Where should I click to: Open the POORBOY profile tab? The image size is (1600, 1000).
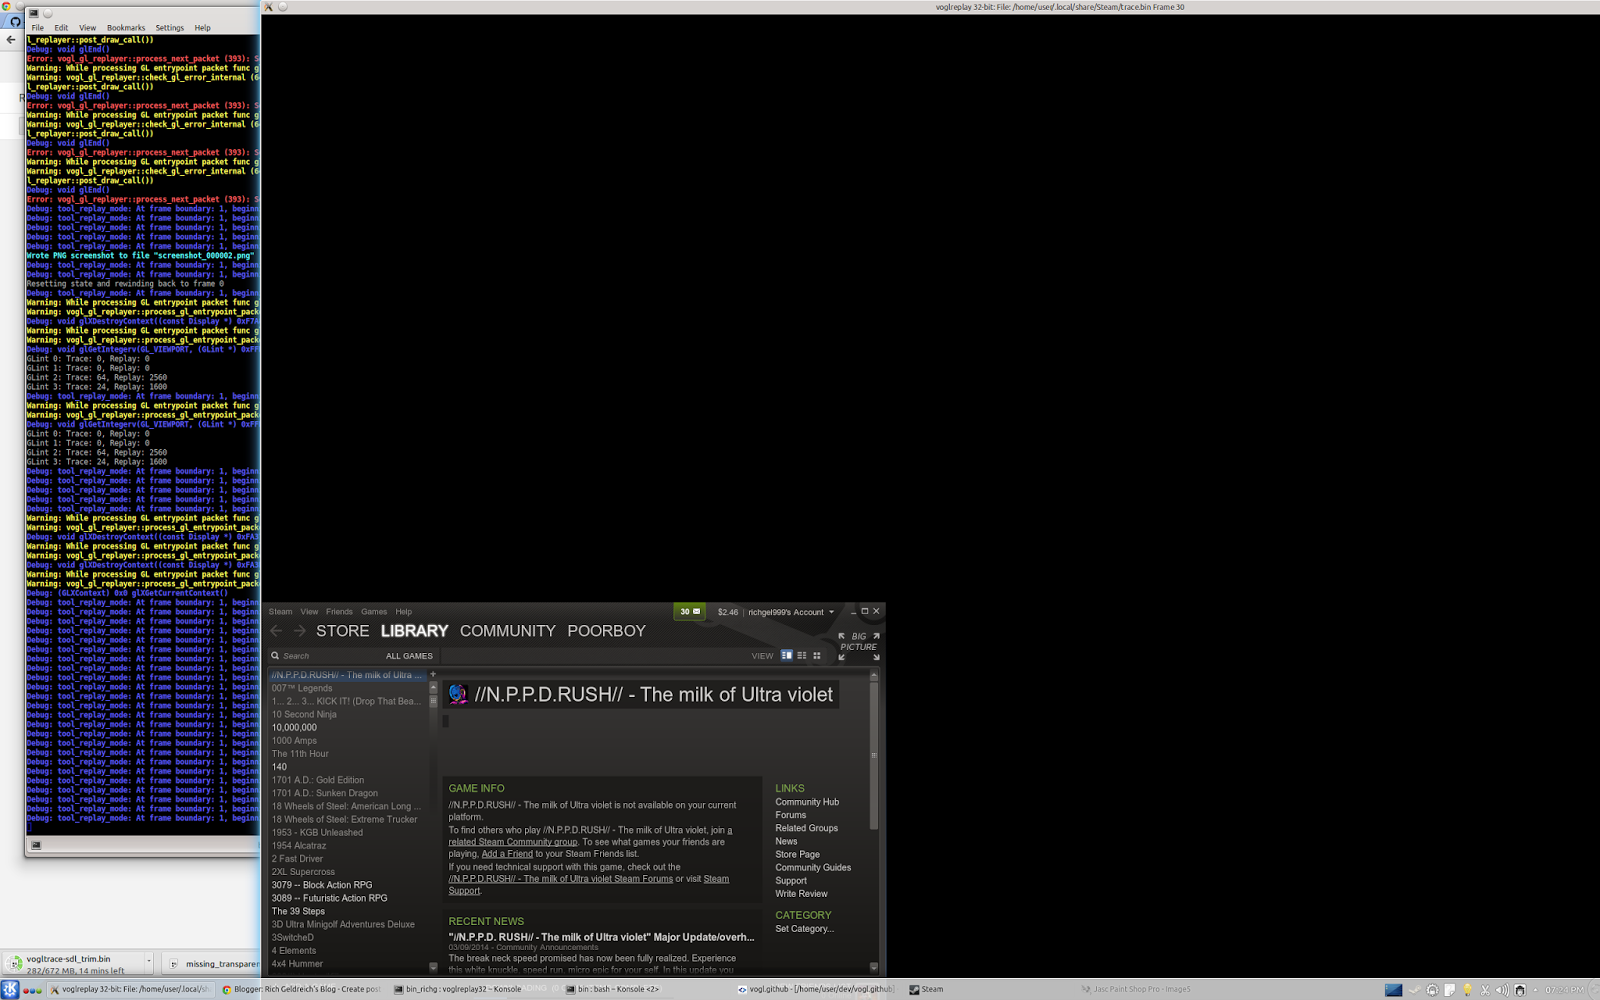pyautogui.click(x=607, y=631)
